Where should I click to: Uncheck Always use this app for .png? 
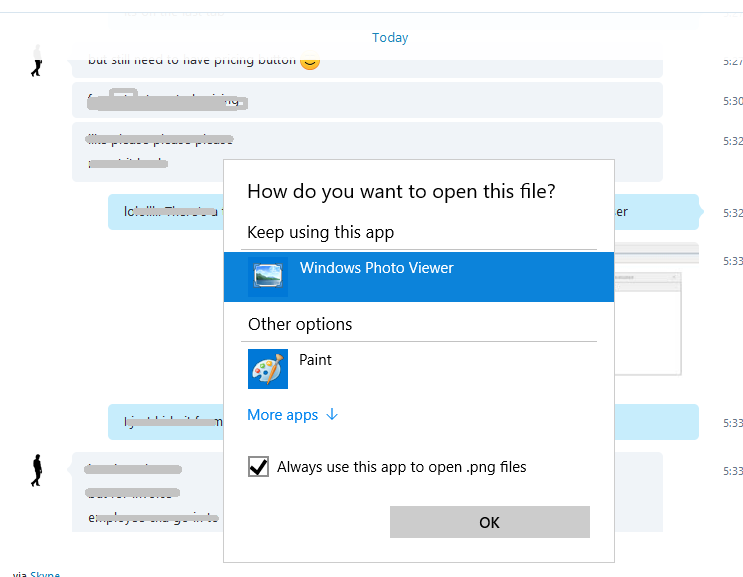[258, 467]
